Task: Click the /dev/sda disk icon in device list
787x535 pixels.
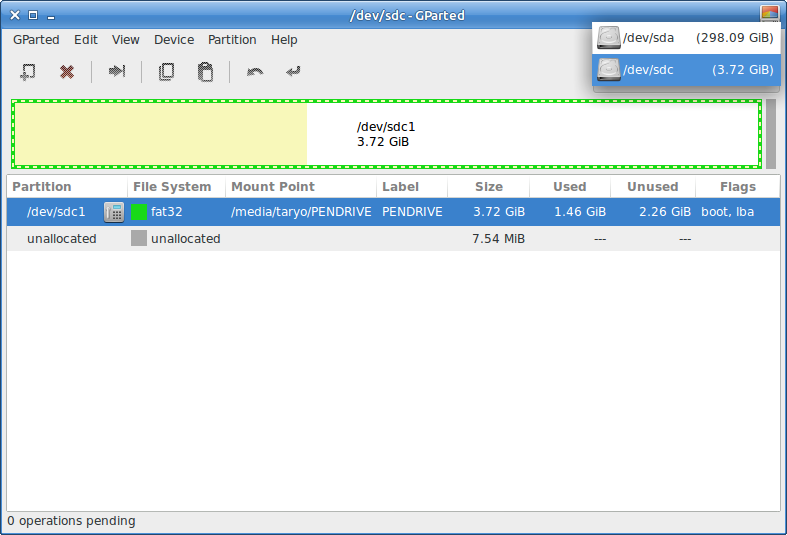Action: [608, 38]
